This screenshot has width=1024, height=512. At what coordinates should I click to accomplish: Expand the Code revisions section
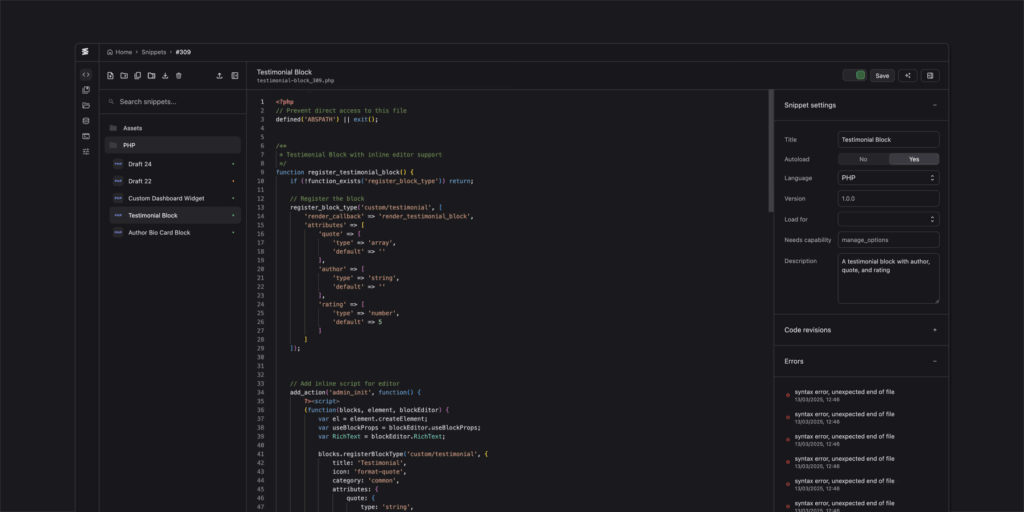[934, 329]
